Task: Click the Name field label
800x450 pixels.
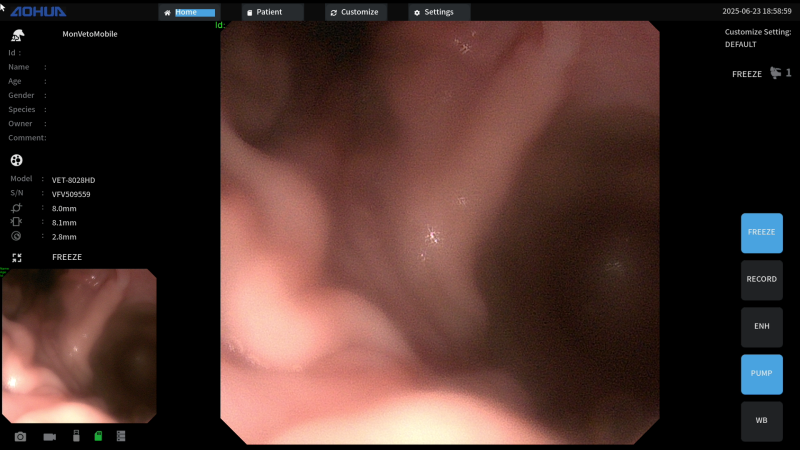Action: point(19,67)
